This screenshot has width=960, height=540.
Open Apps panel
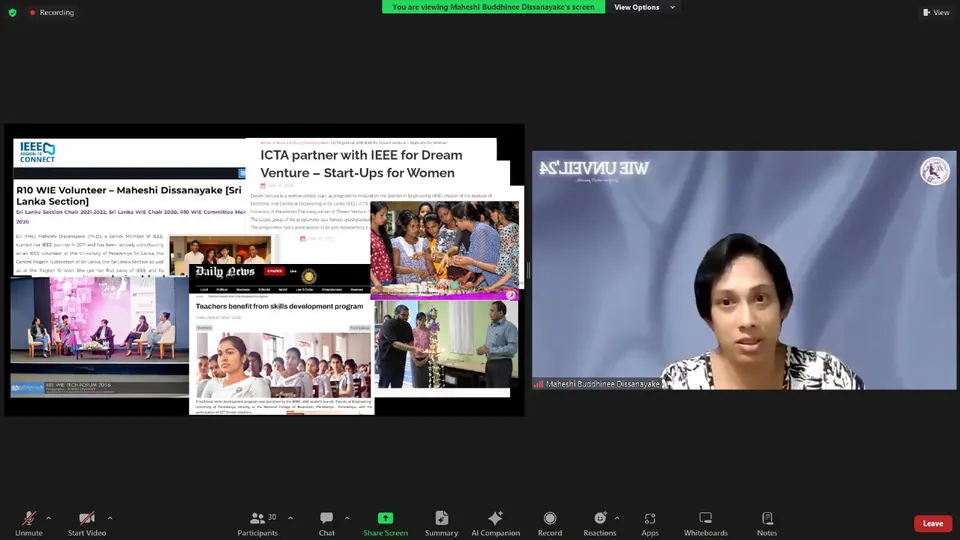650,524
